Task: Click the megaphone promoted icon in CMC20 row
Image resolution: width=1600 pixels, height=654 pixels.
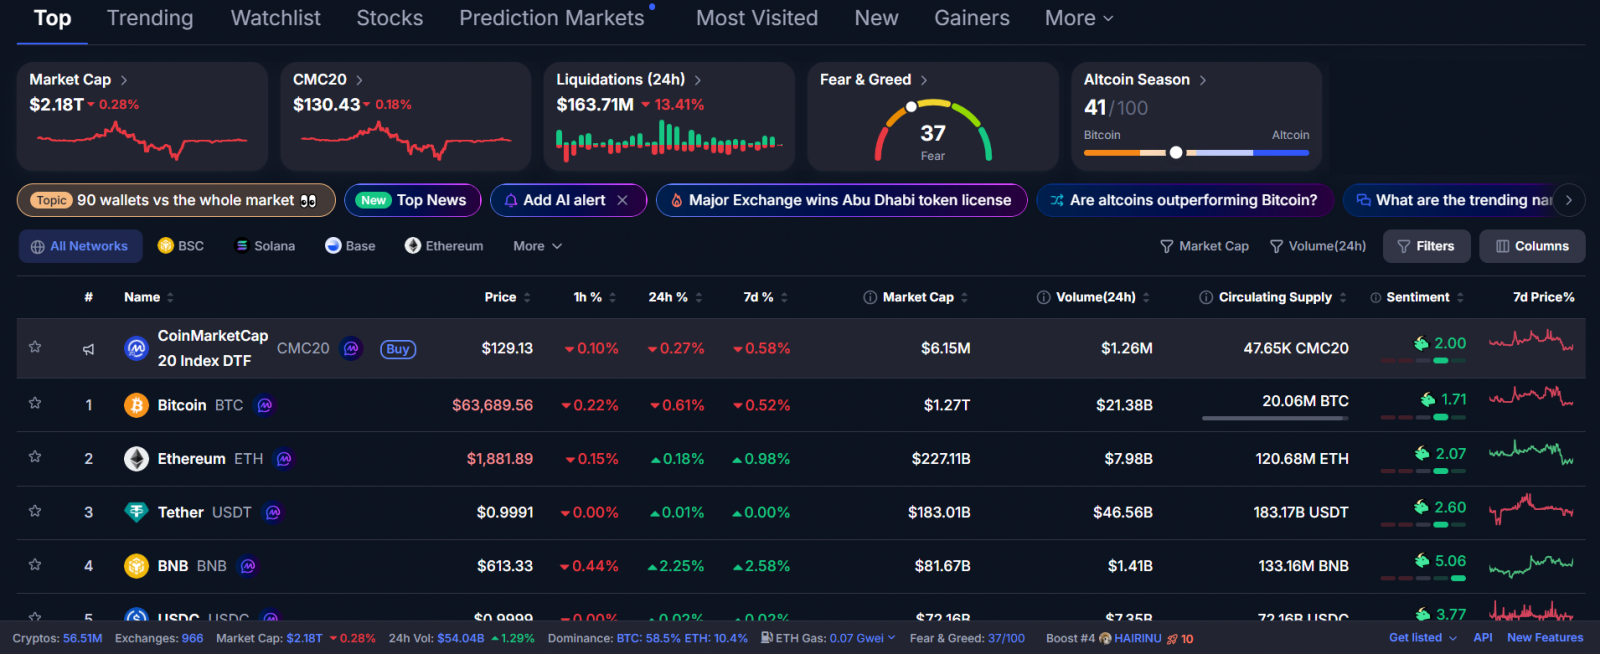Action: pyautogui.click(x=89, y=349)
